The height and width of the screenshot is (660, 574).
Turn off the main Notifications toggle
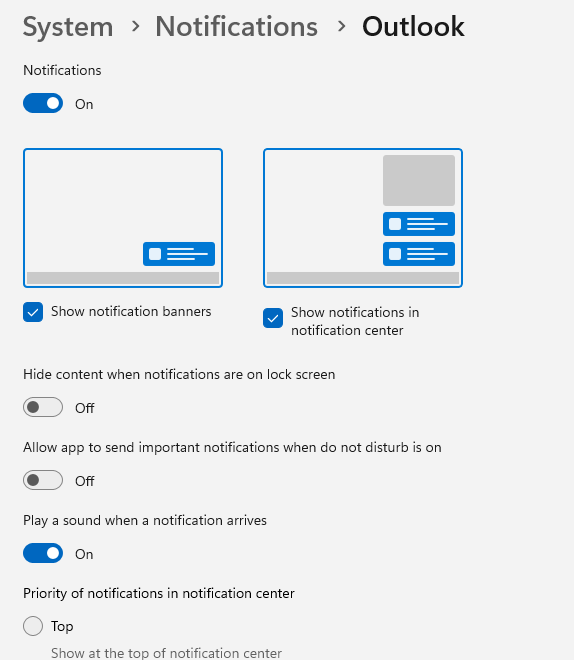(x=43, y=104)
